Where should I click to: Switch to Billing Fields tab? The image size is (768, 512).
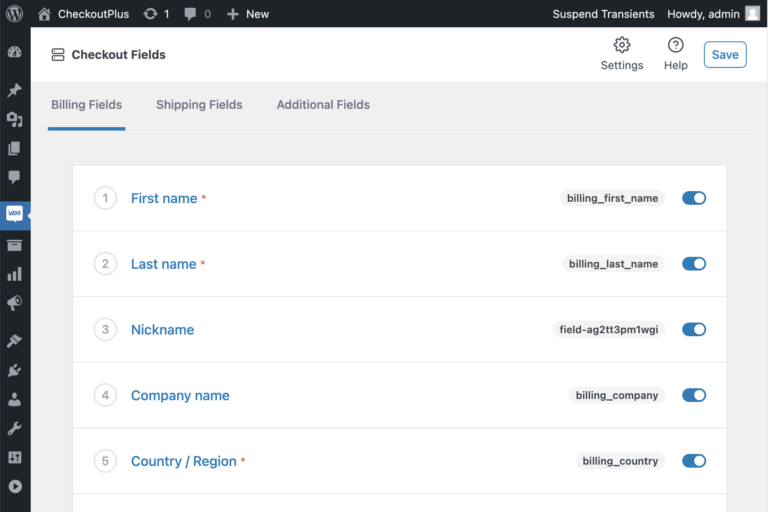pyautogui.click(x=87, y=105)
